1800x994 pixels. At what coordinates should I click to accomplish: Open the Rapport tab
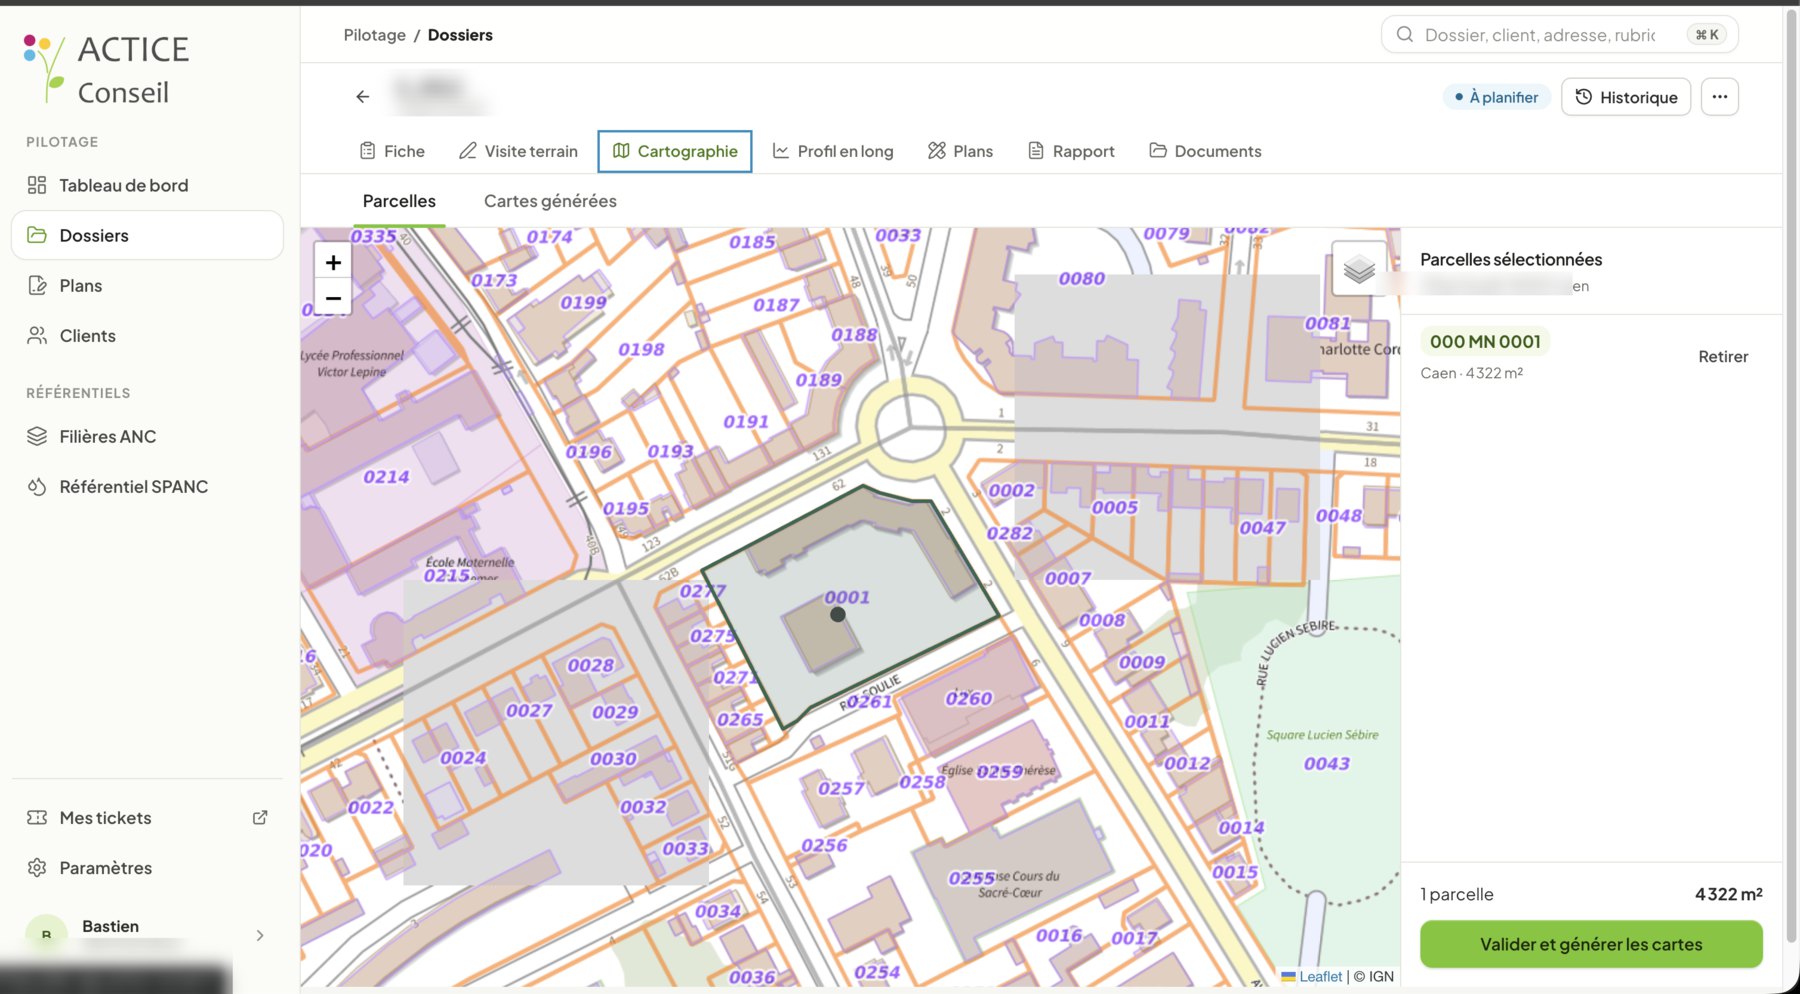(1071, 151)
